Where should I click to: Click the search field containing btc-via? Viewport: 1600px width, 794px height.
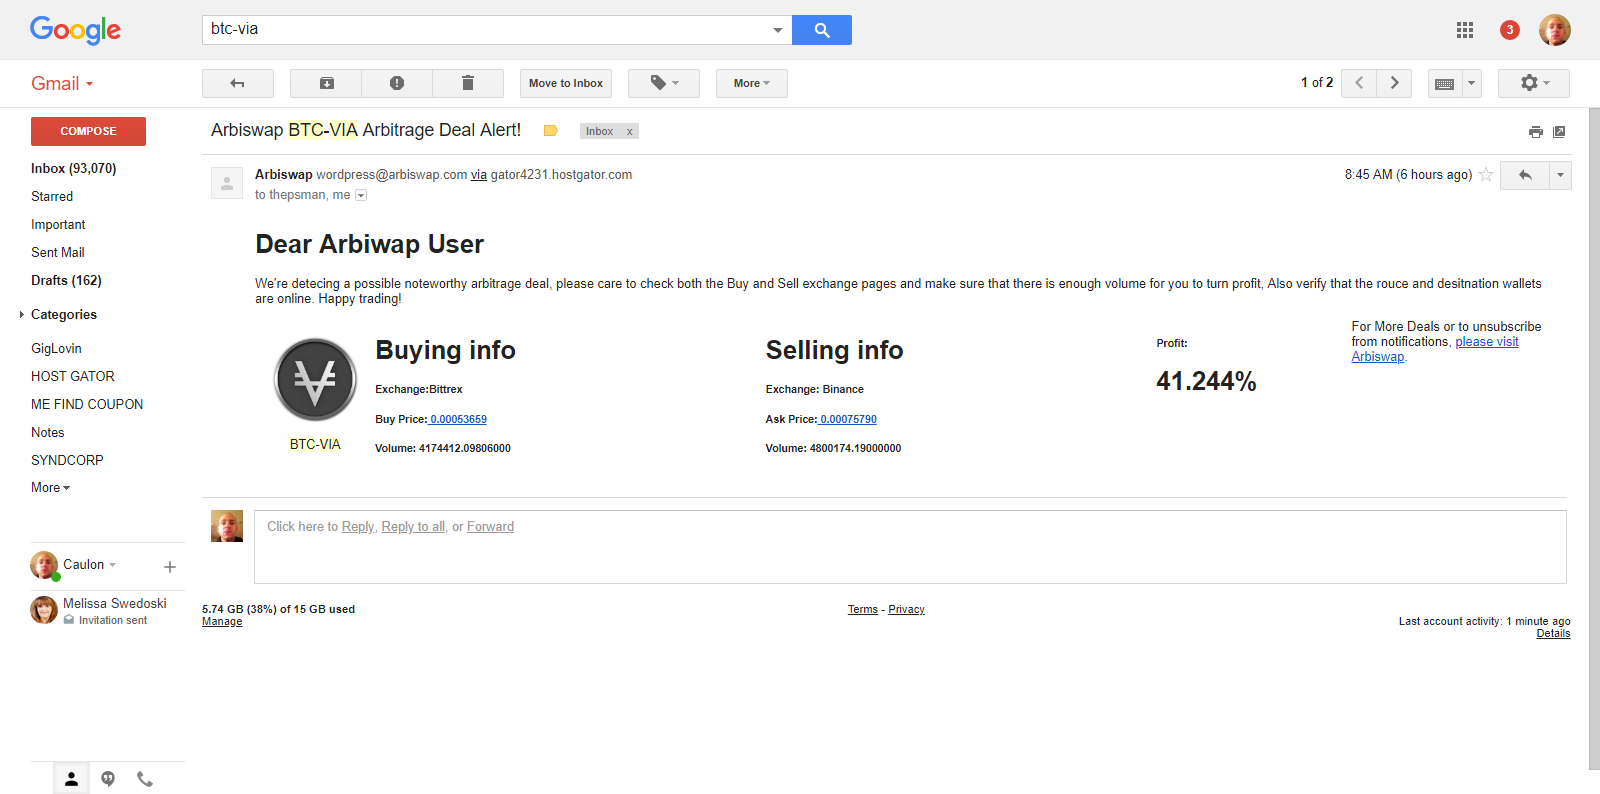point(485,30)
